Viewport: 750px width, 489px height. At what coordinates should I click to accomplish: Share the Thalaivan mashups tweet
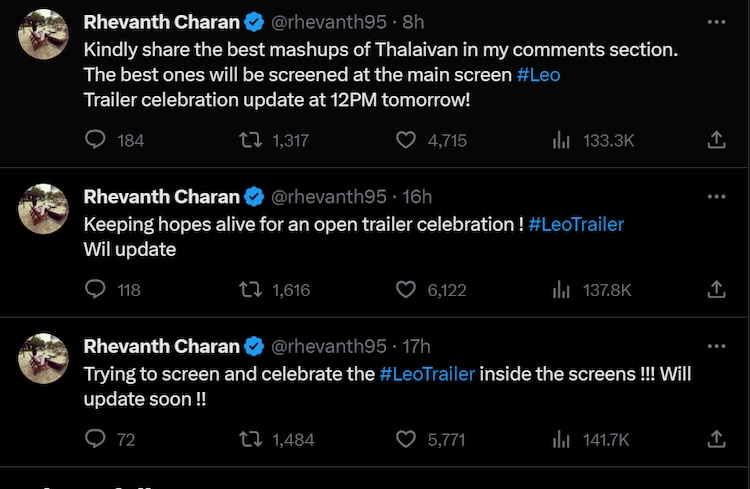tap(716, 141)
